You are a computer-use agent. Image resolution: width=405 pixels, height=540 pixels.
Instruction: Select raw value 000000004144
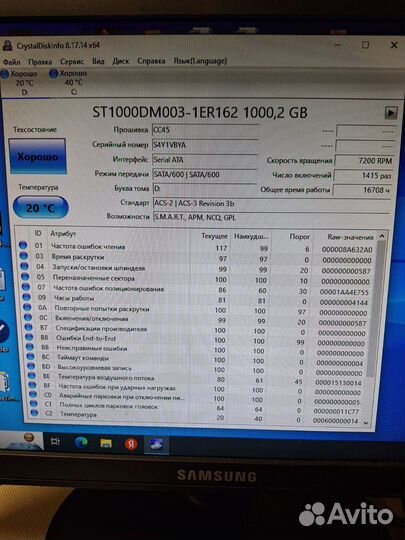(x=343, y=303)
